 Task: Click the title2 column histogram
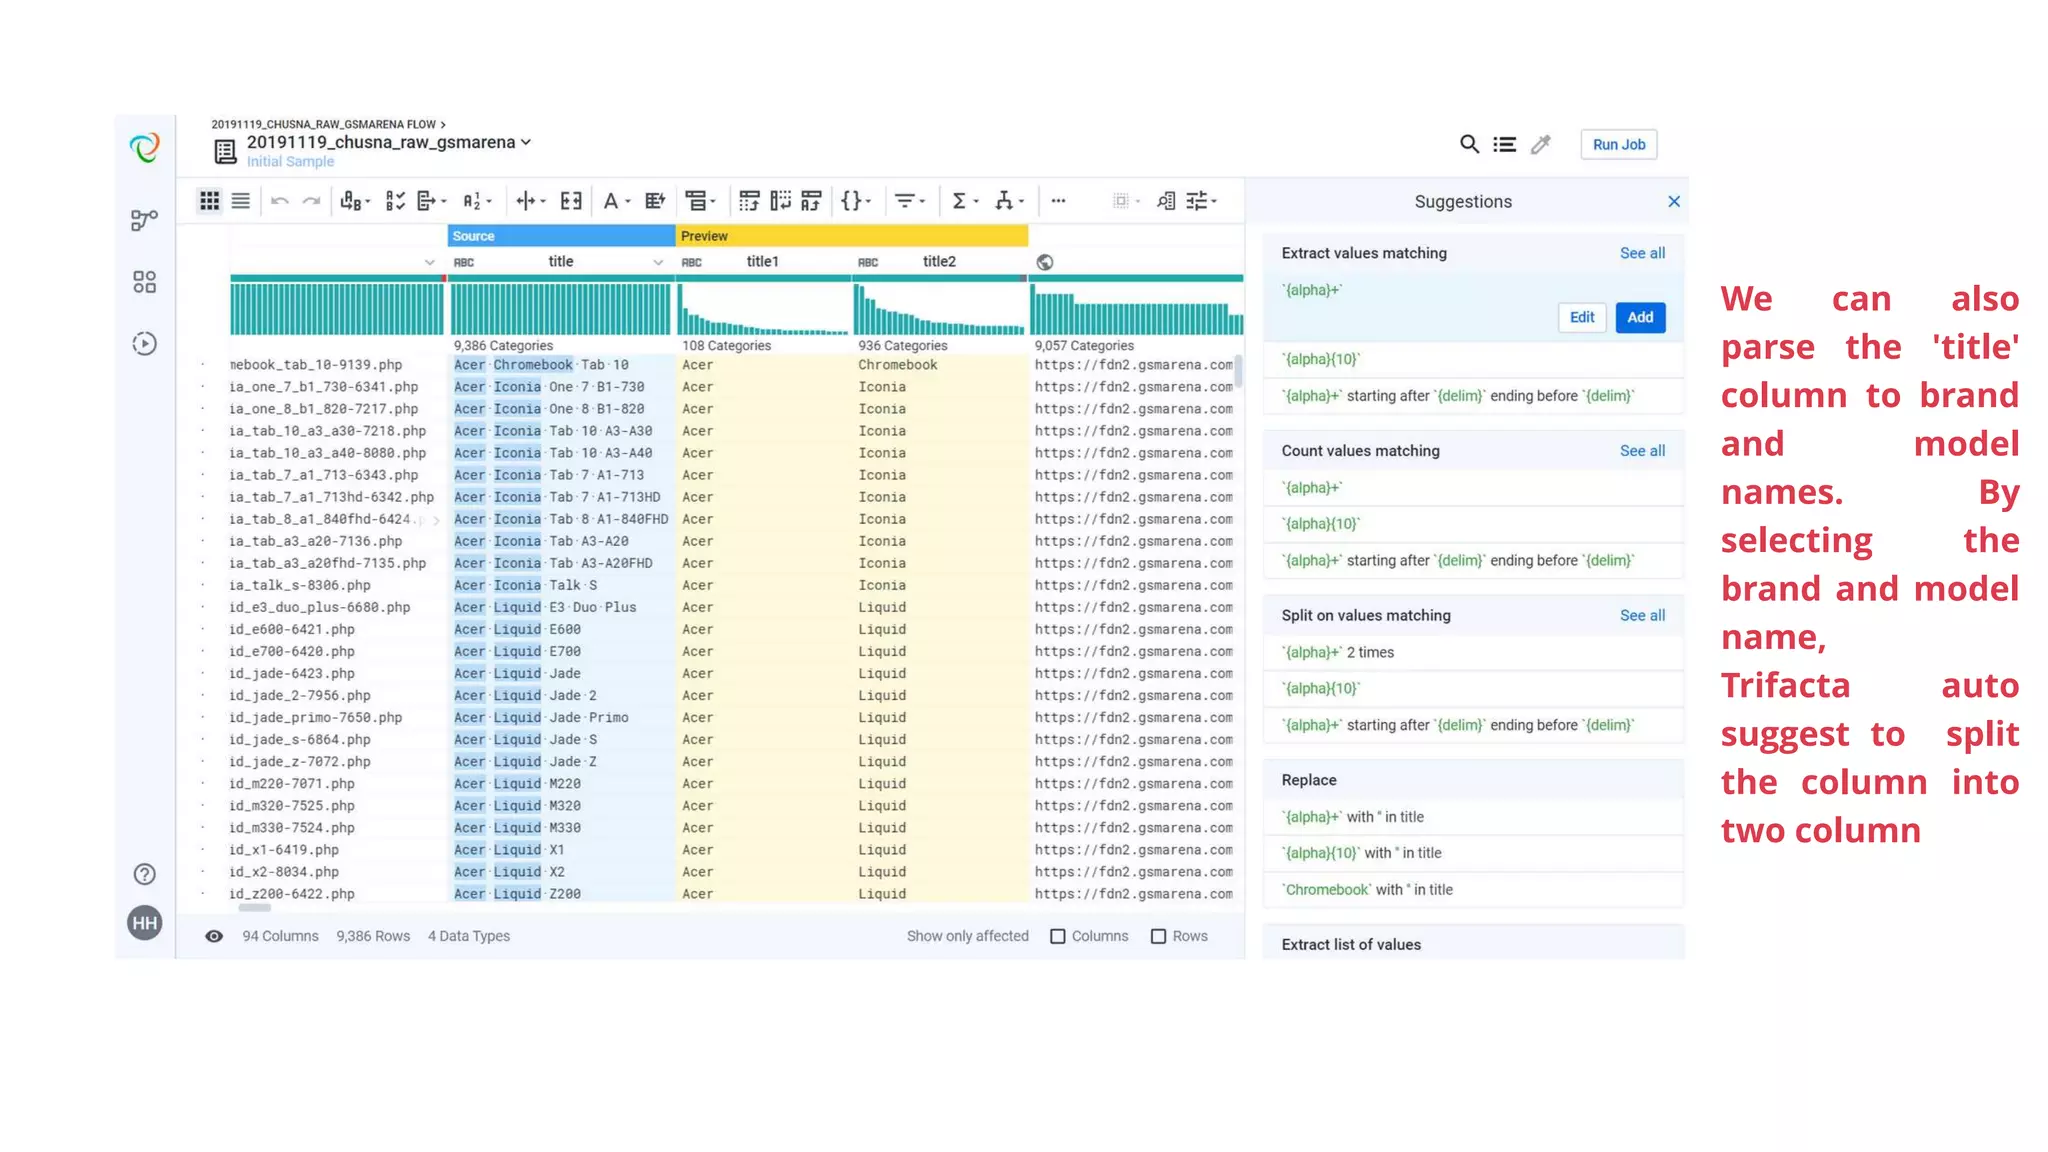[939, 309]
